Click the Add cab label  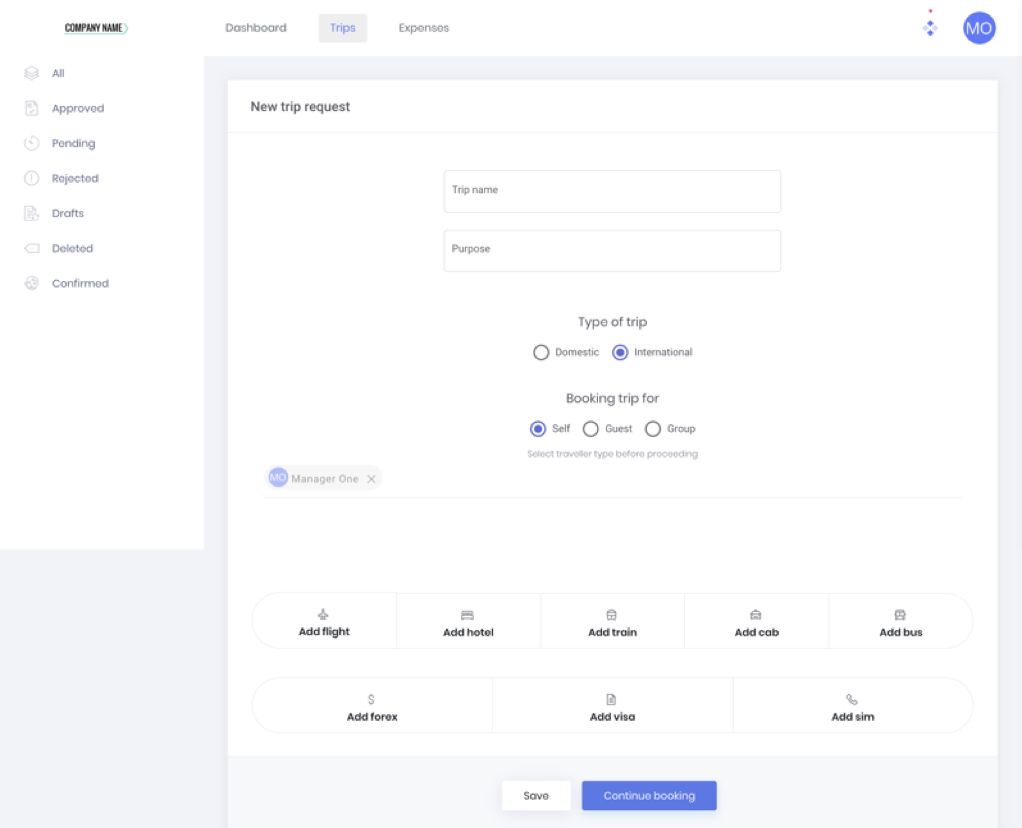click(x=756, y=632)
